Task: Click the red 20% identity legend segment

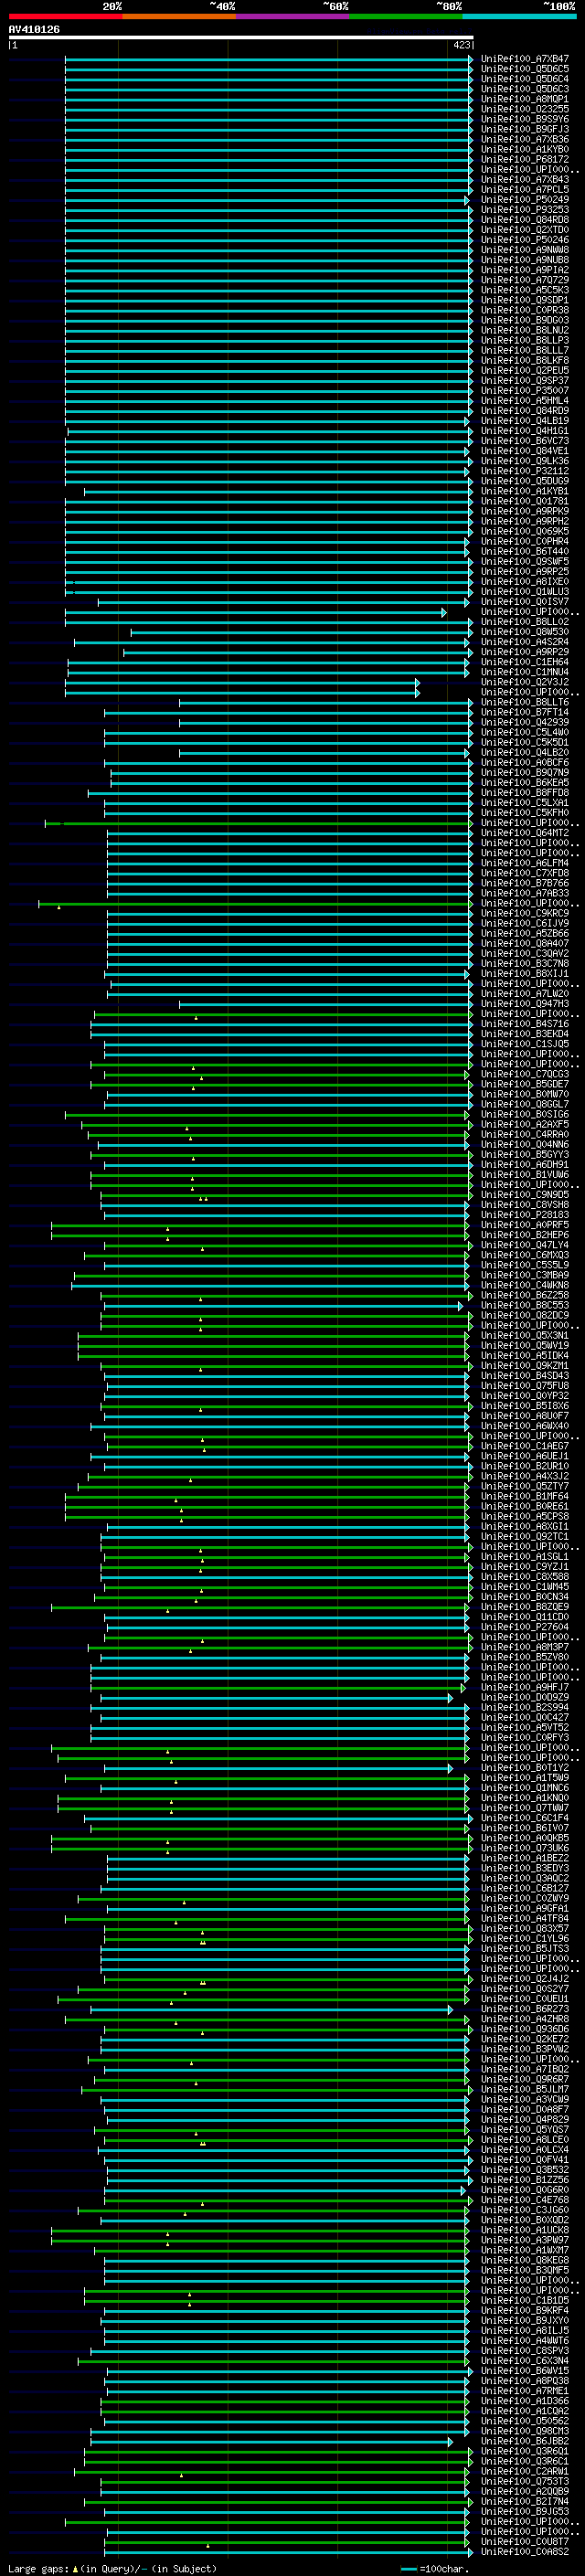Action: [x=65, y=16]
